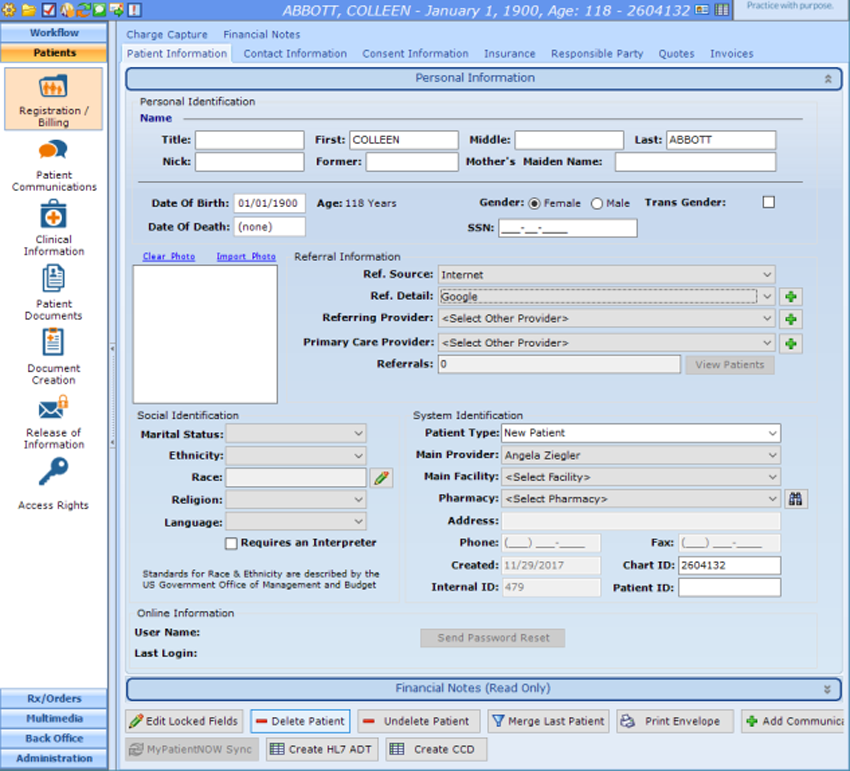
Task: Open pharmacy search using the binoculars icon
Action: click(x=796, y=498)
